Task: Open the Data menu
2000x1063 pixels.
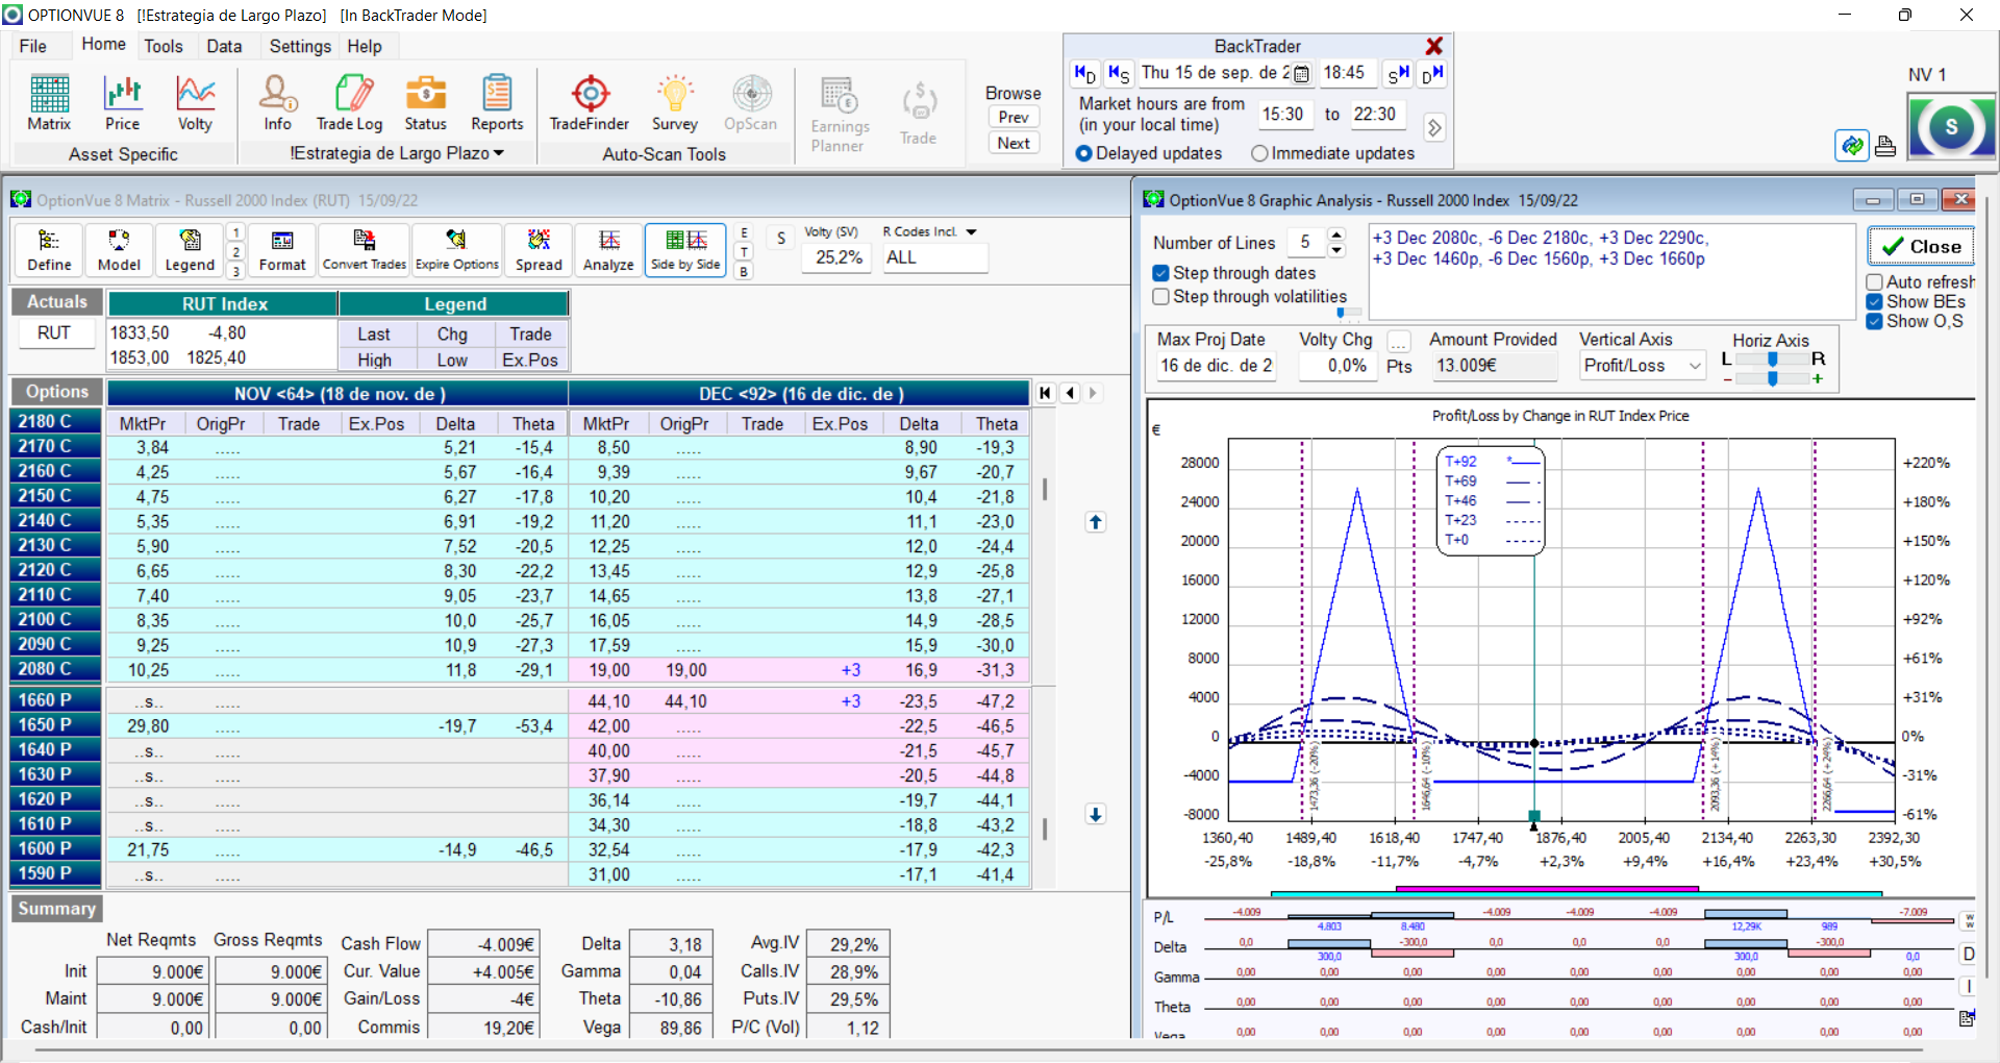Action: [224, 46]
